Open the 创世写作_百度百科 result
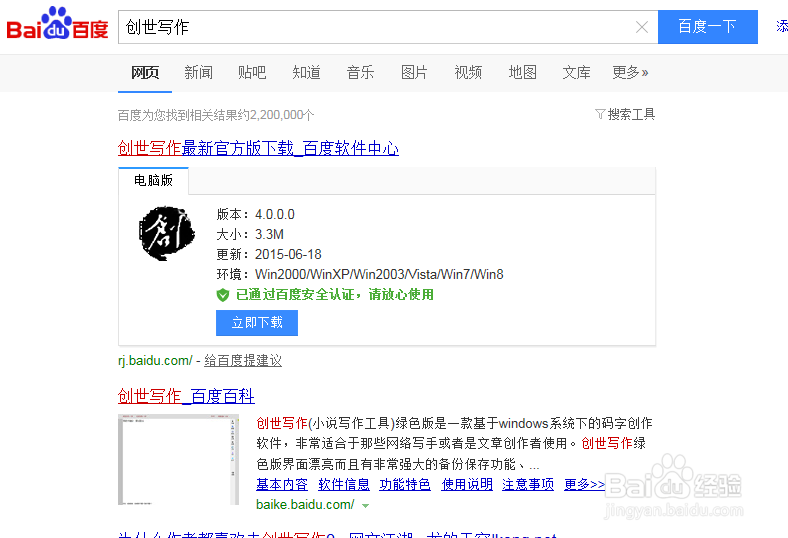This screenshot has height=538, width=788. [x=186, y=396]
